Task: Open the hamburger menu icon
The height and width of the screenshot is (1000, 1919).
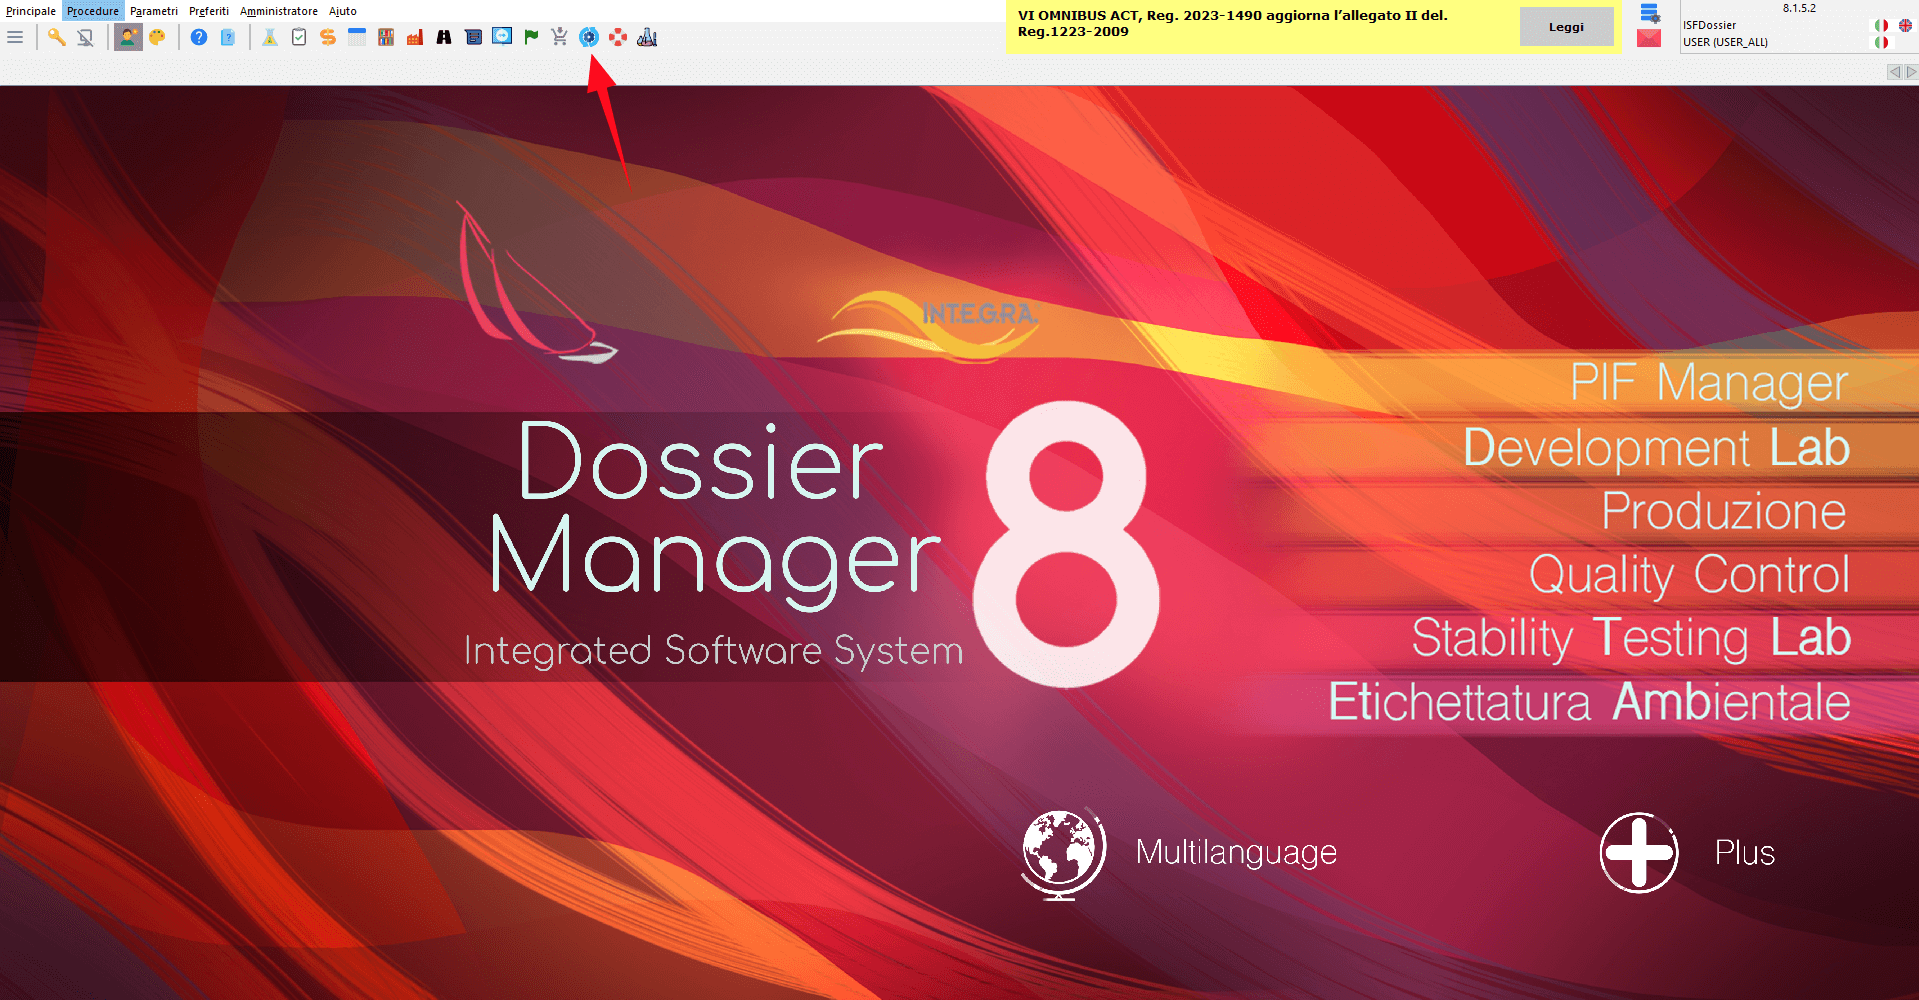Action: (15, 37)
